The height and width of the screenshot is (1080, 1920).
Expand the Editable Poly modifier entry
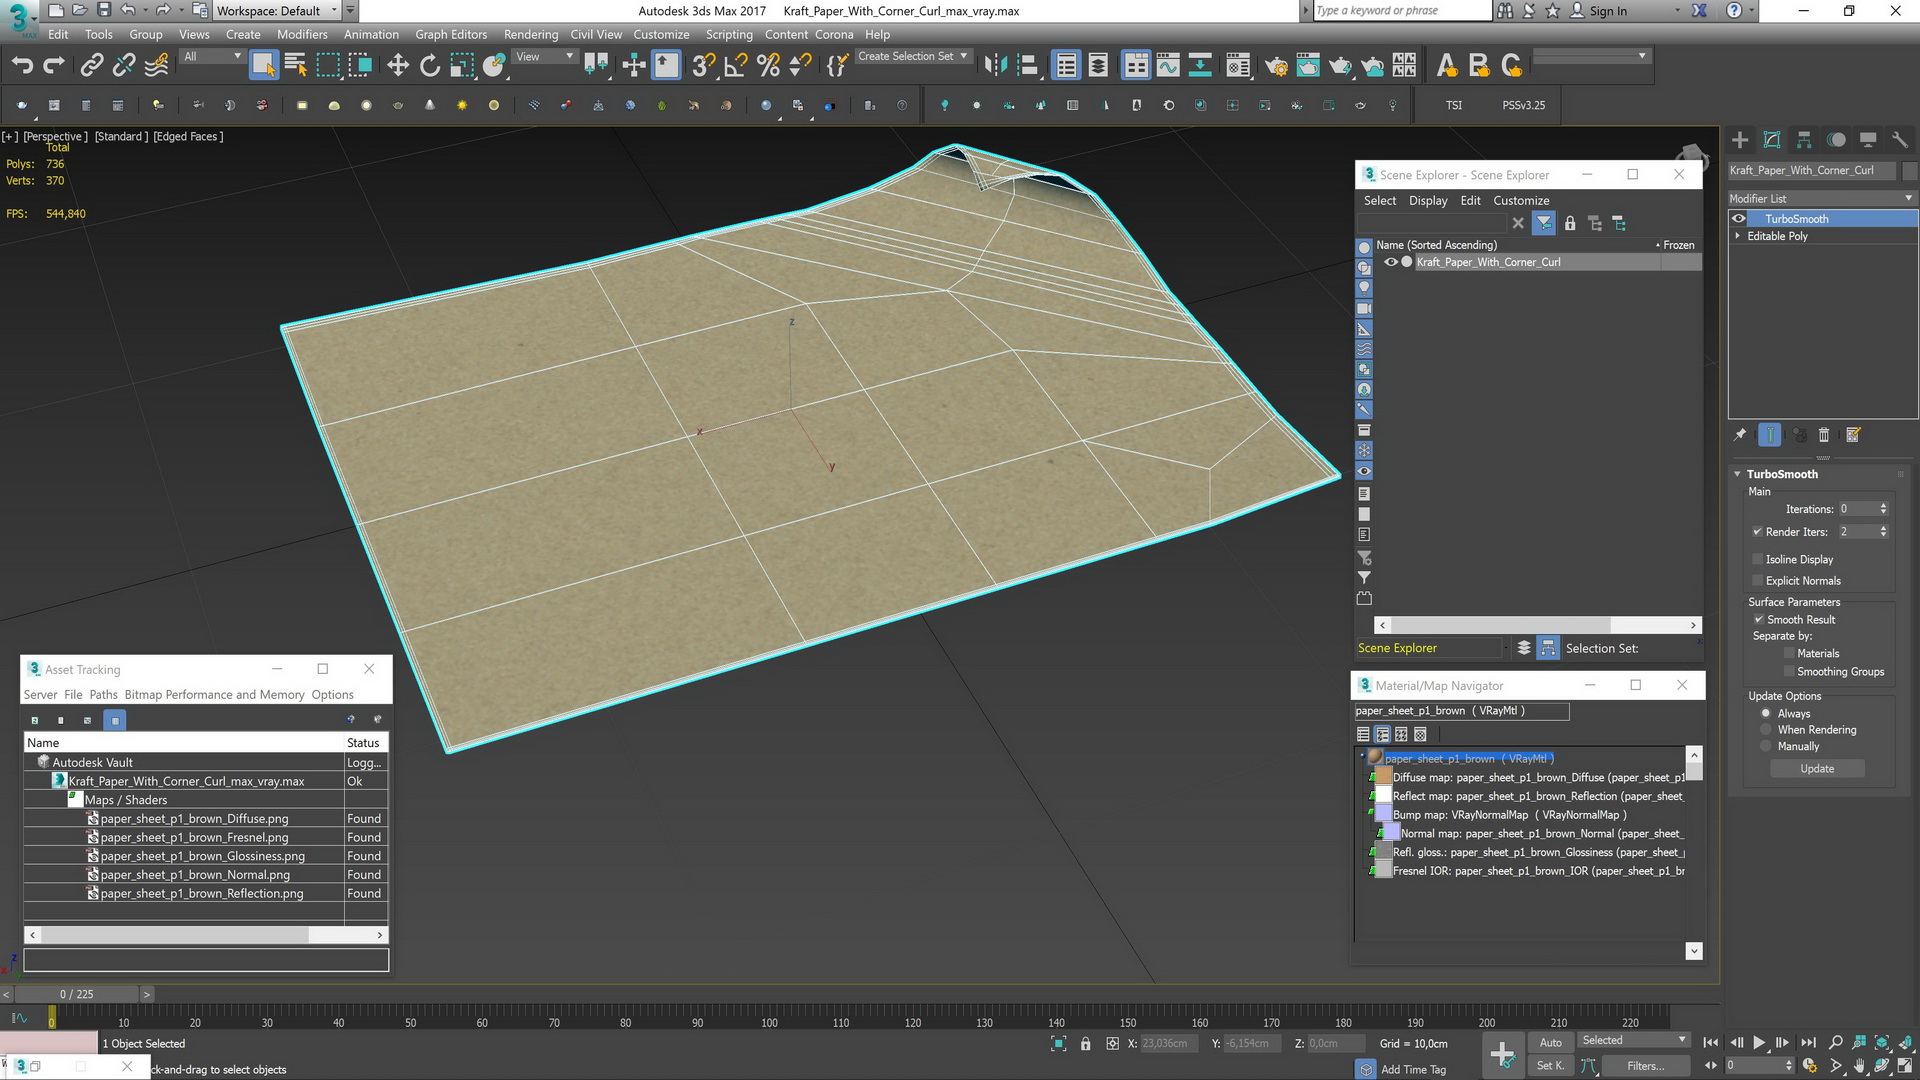coord(1738,236)
